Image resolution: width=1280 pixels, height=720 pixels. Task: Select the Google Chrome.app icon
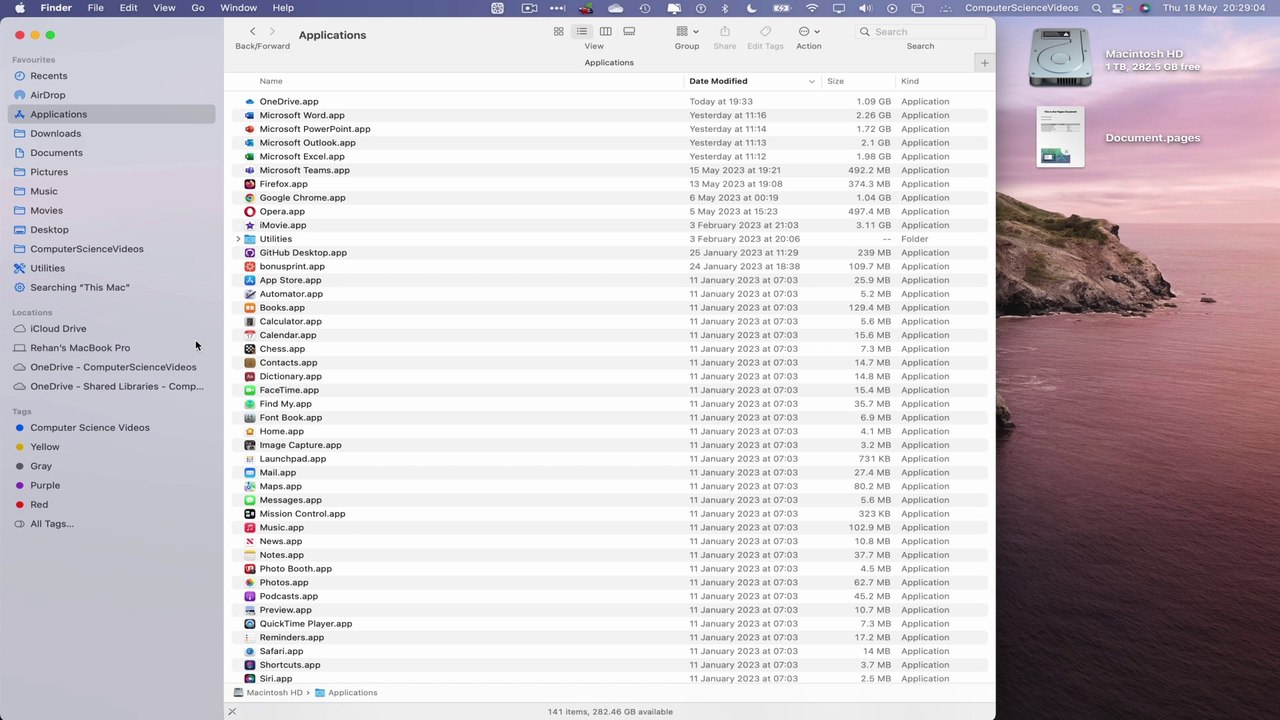pyautogui.click(x=250, y=198)
